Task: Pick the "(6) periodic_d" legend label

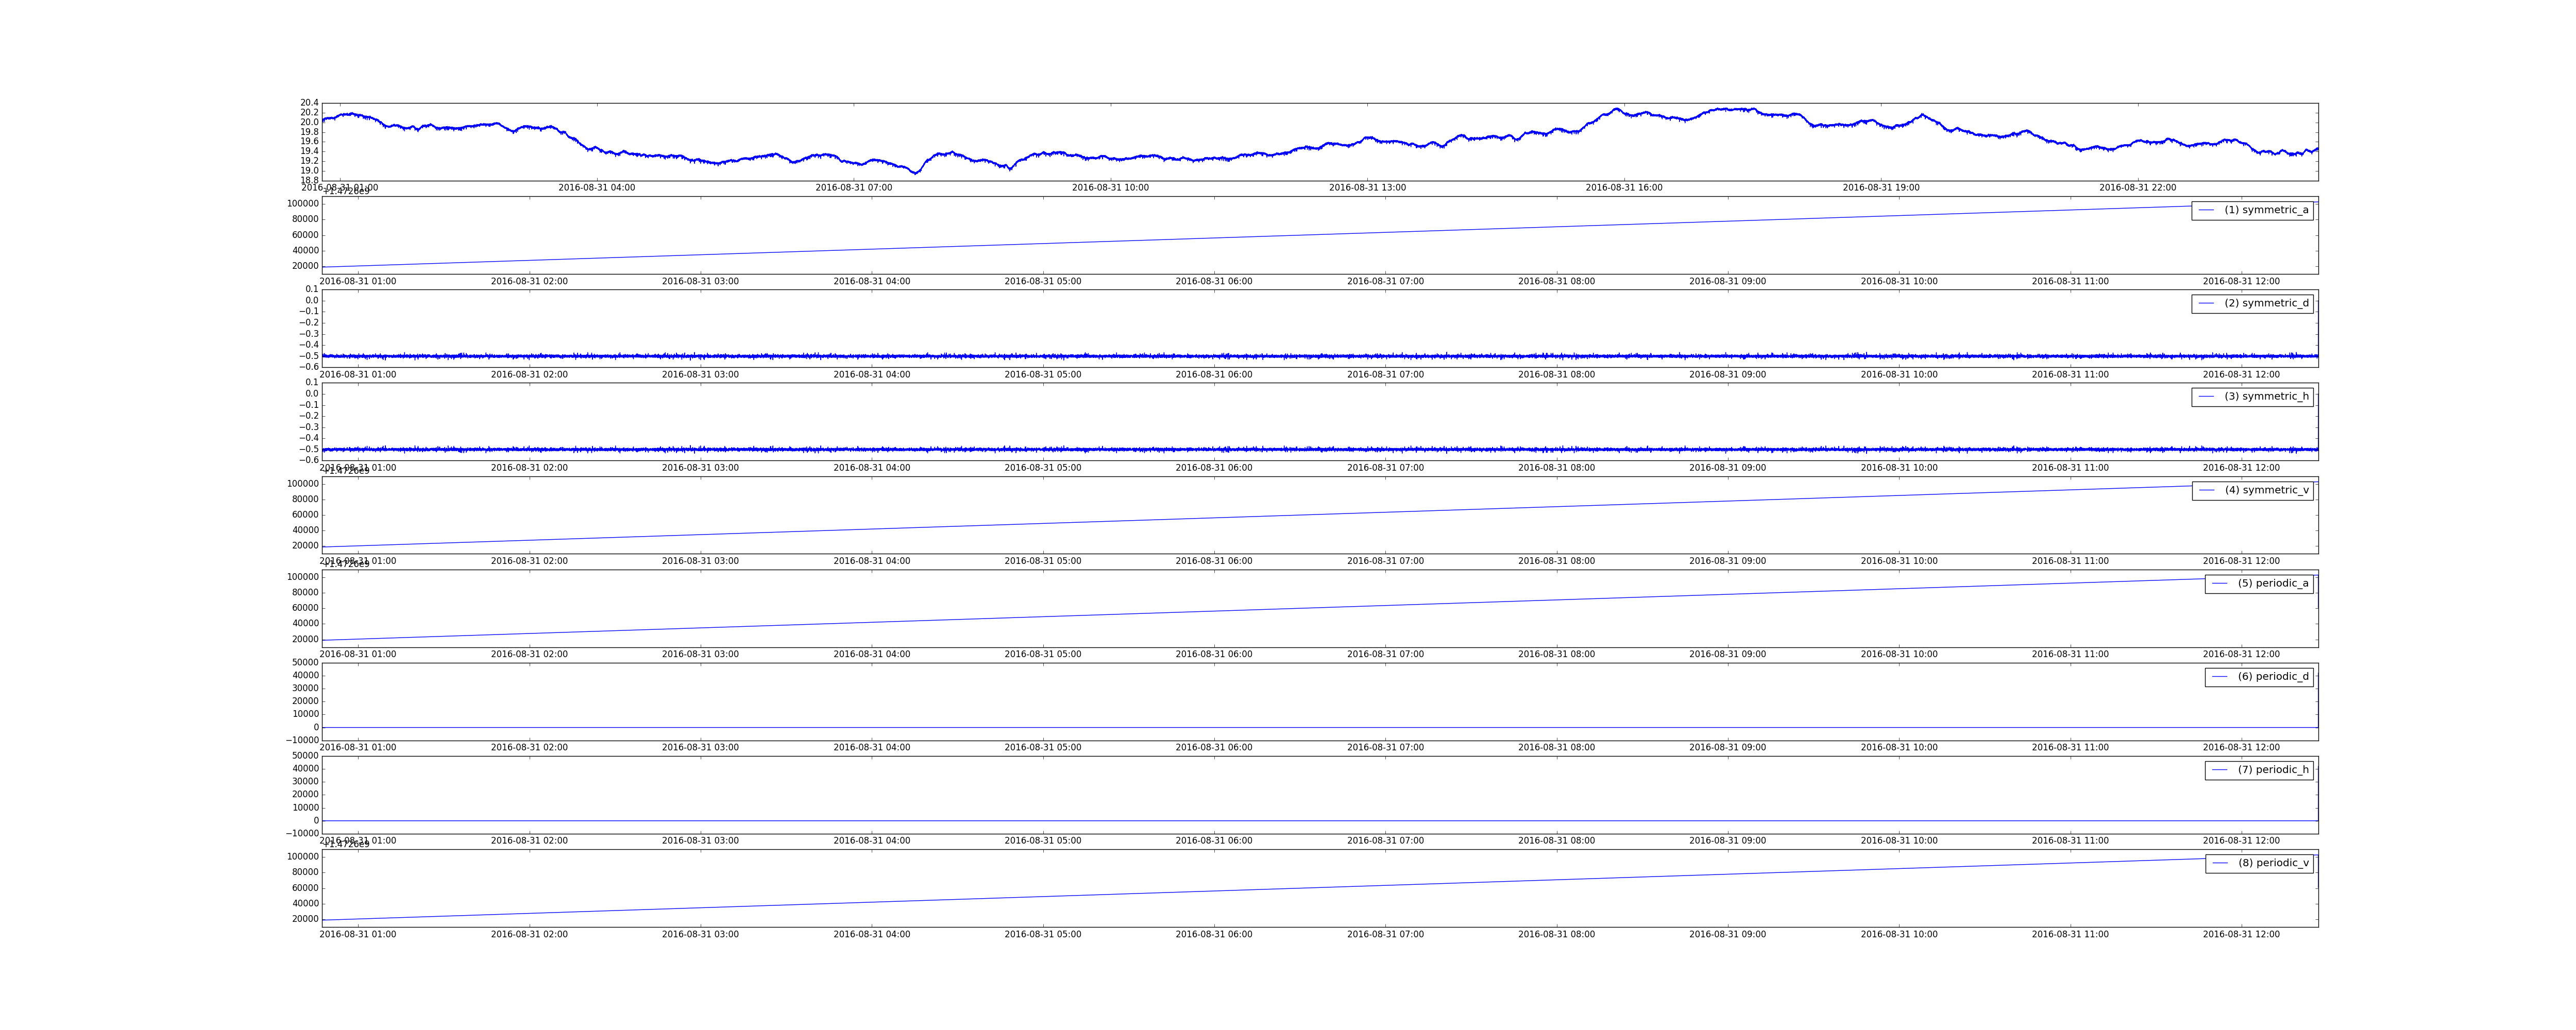Action: (2273, 676)
